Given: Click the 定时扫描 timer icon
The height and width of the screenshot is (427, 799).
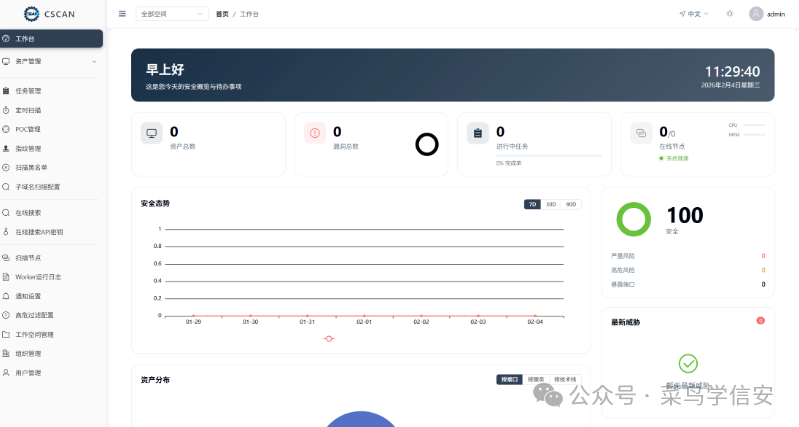Looking at the screenshot, I should (6, 110).
